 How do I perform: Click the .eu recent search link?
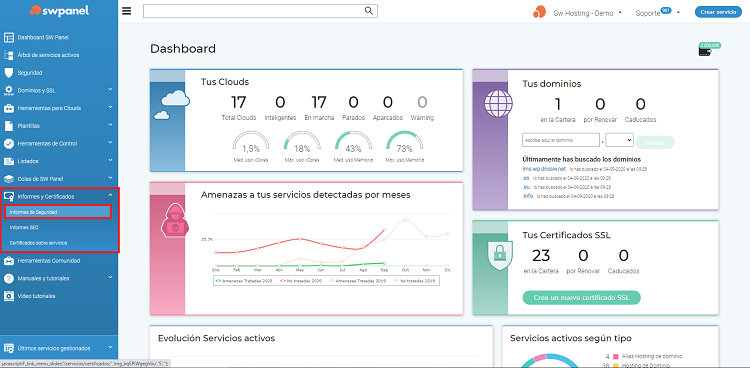click(526, 187)
